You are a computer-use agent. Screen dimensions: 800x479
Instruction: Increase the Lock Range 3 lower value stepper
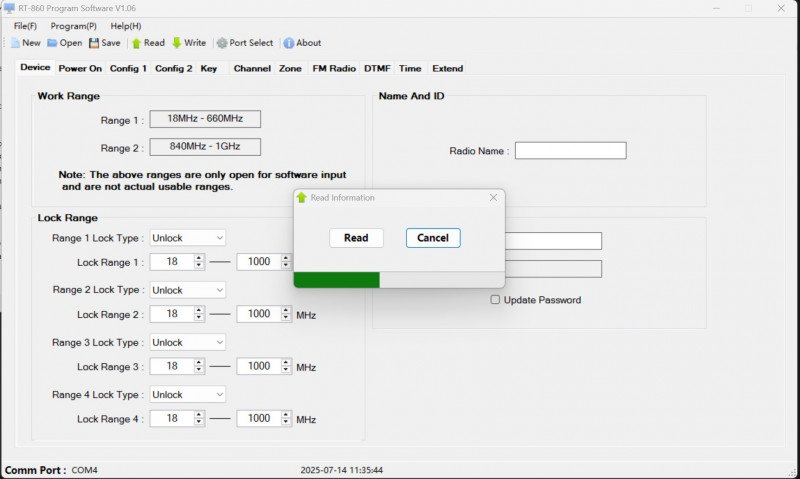tap(199, 362)
